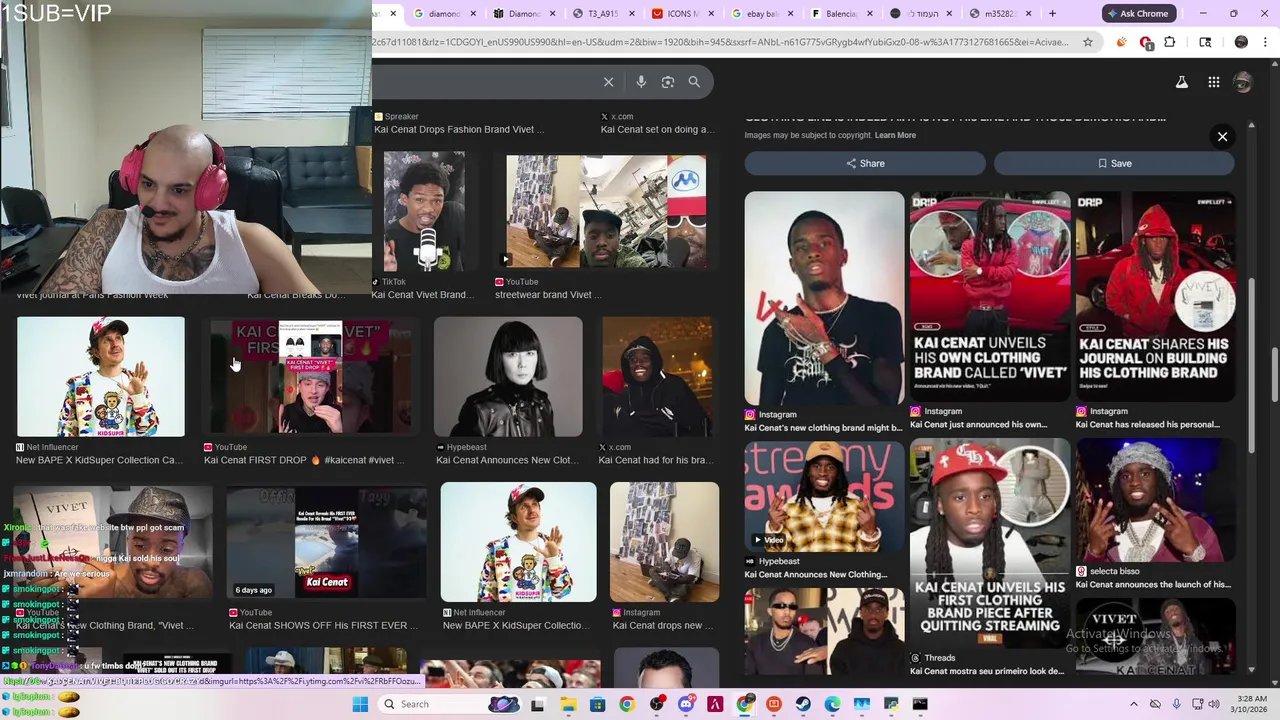Screen dimensions: 1280x720
Task: Open Search Labs flask icon
Action: pos(1182,82)
